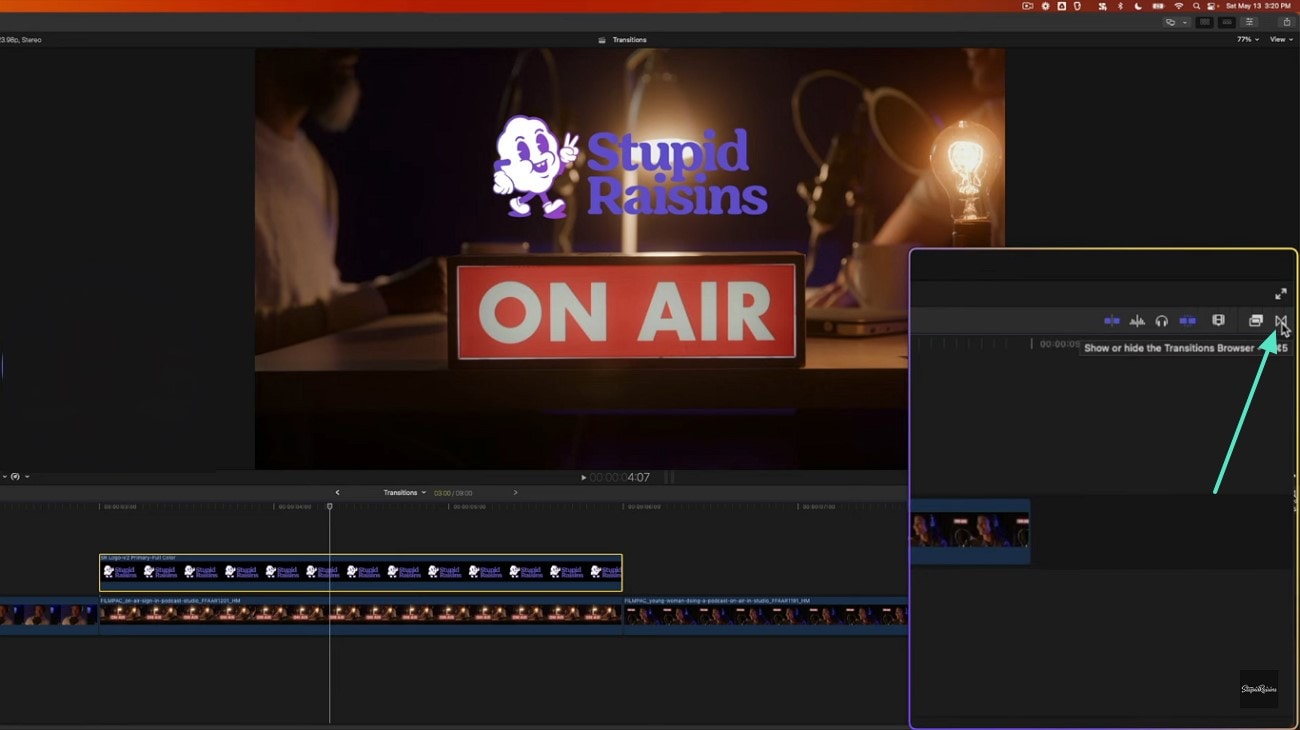Click screen recording camera menu bar icon
The image size is (1300, 730).
(1027, 6)
